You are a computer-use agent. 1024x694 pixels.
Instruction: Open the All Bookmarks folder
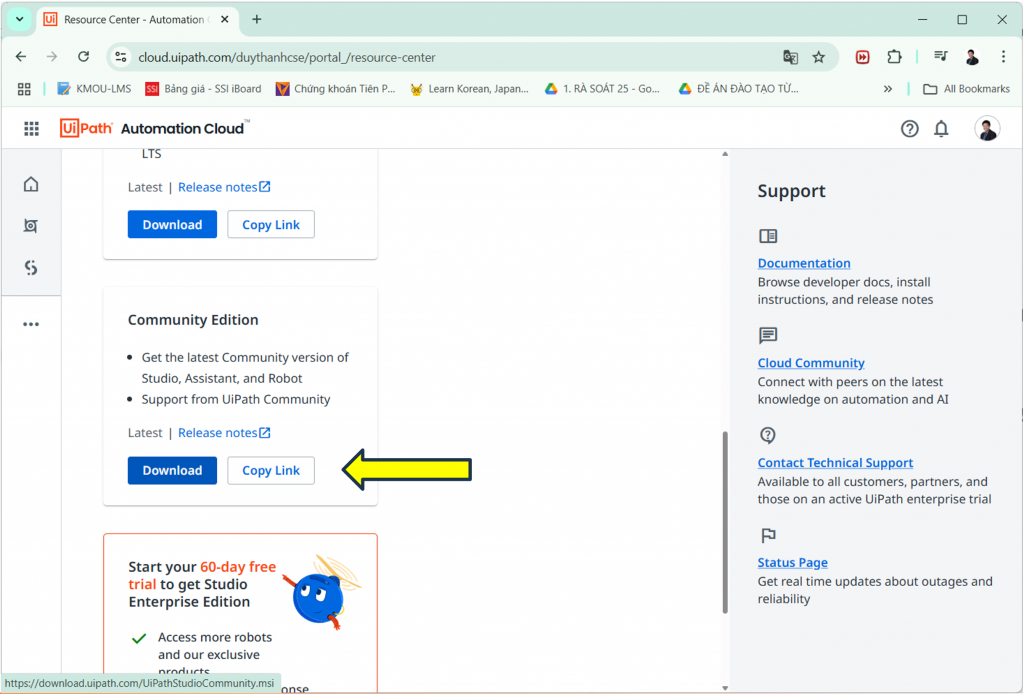click(966, 89)
